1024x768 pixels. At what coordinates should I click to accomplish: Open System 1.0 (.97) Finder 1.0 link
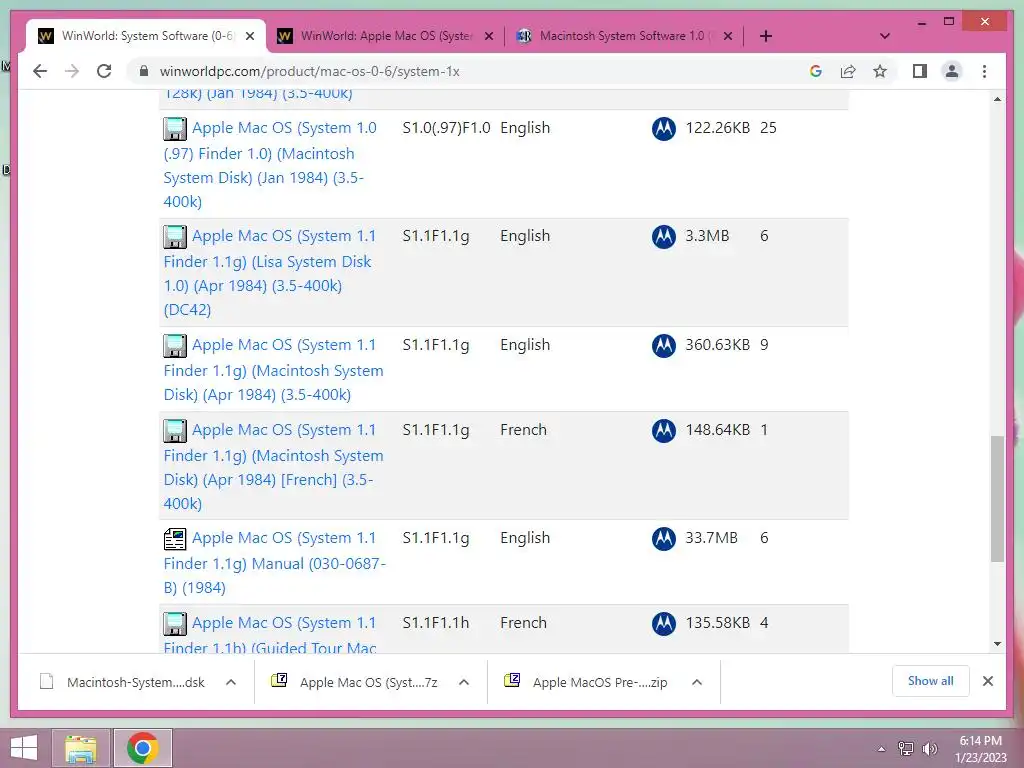pyautogui.click(x=270, y=165)
